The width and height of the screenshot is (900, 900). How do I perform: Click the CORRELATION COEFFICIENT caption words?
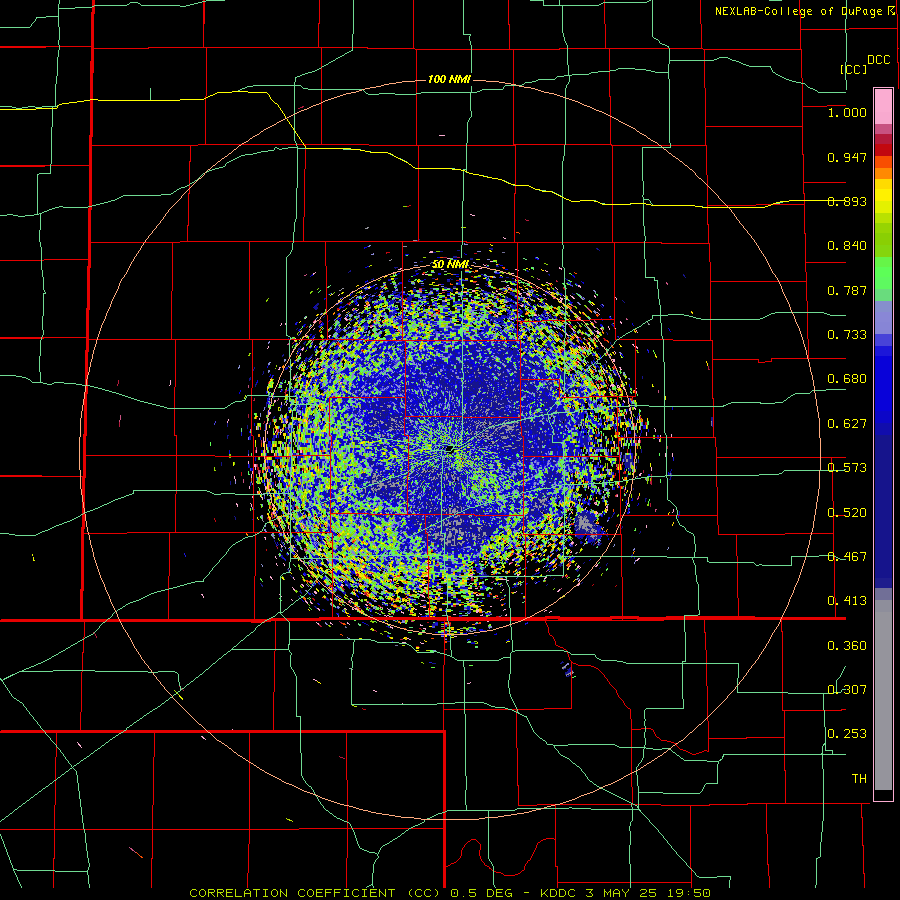[292, 893]
